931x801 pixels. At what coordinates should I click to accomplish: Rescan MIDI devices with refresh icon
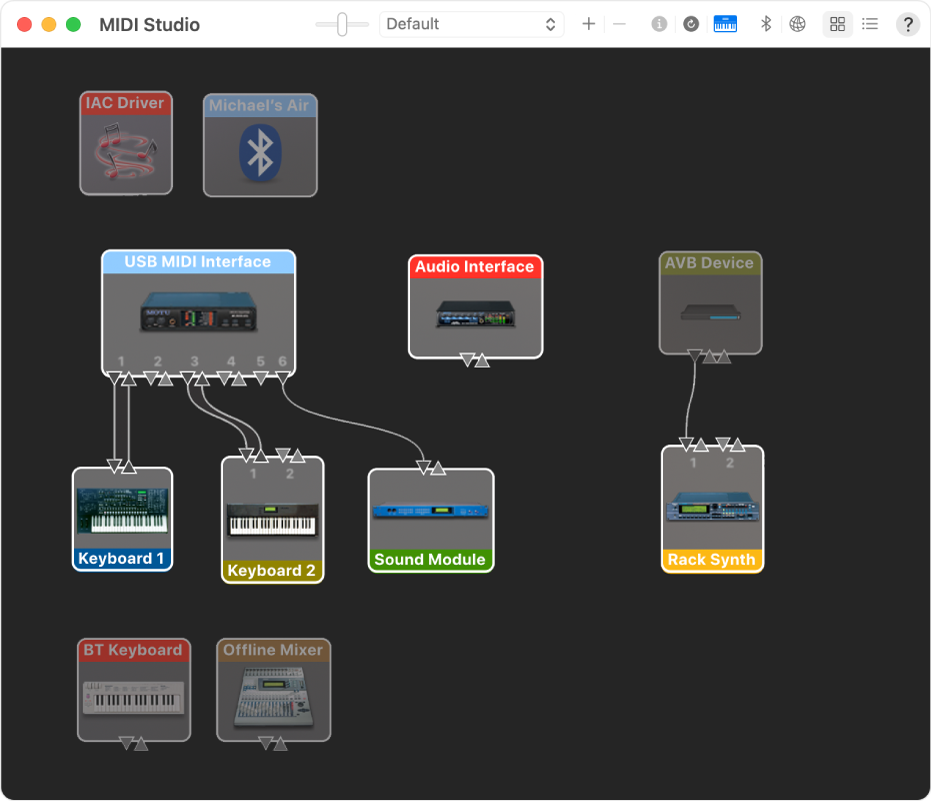(x=690, y=23)
